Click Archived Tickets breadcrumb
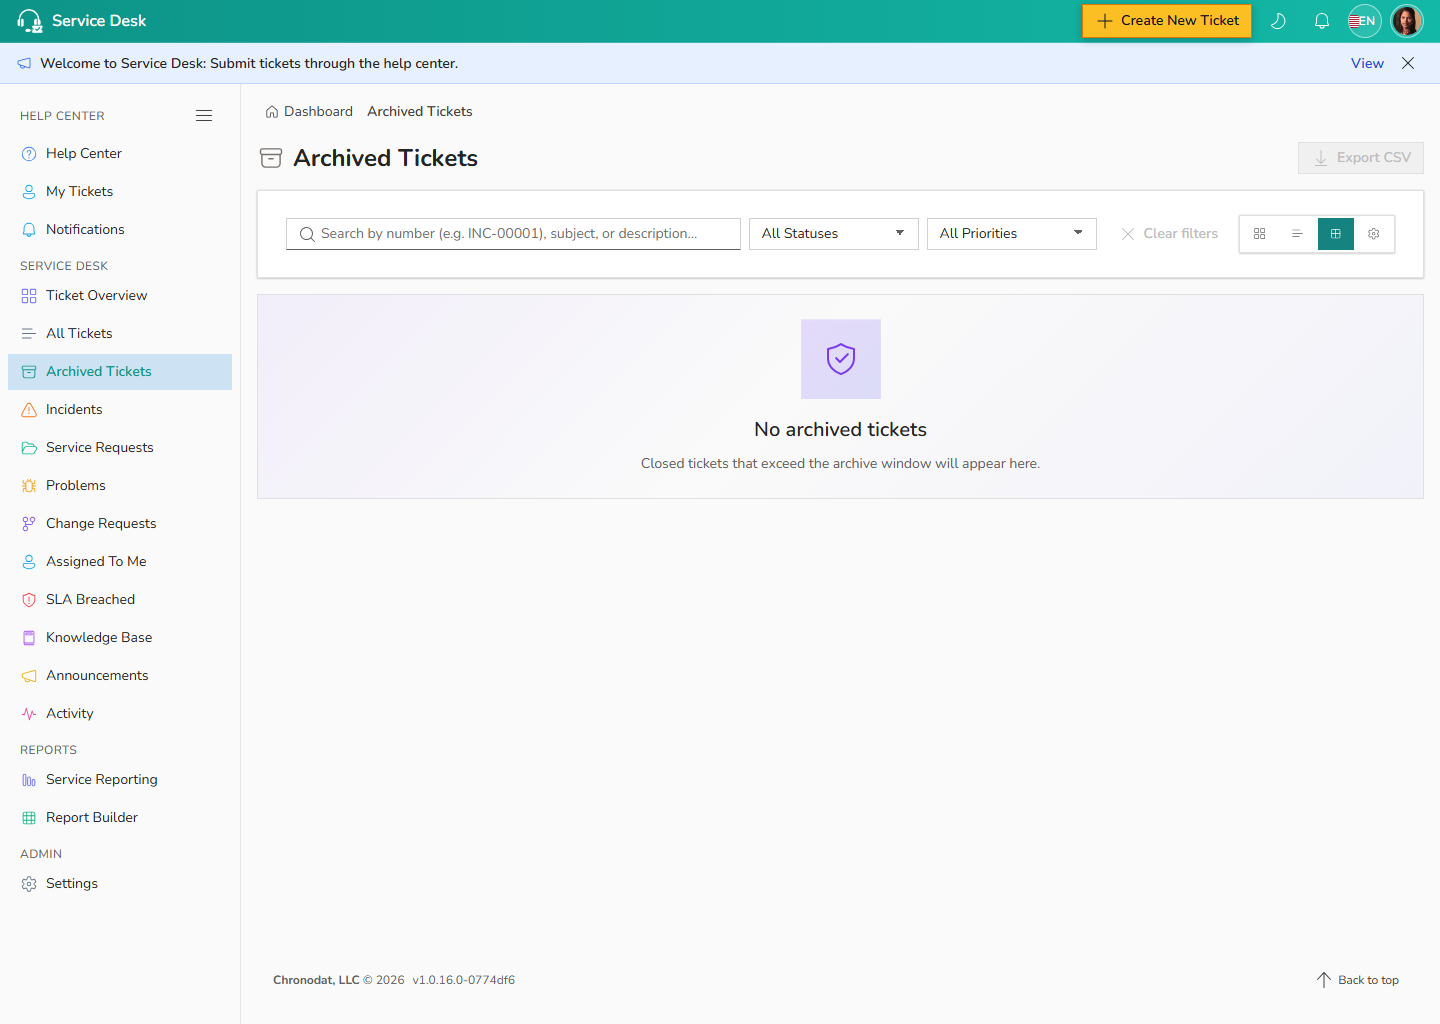The image size is (1440, 1024). click(x=419, y=111)
